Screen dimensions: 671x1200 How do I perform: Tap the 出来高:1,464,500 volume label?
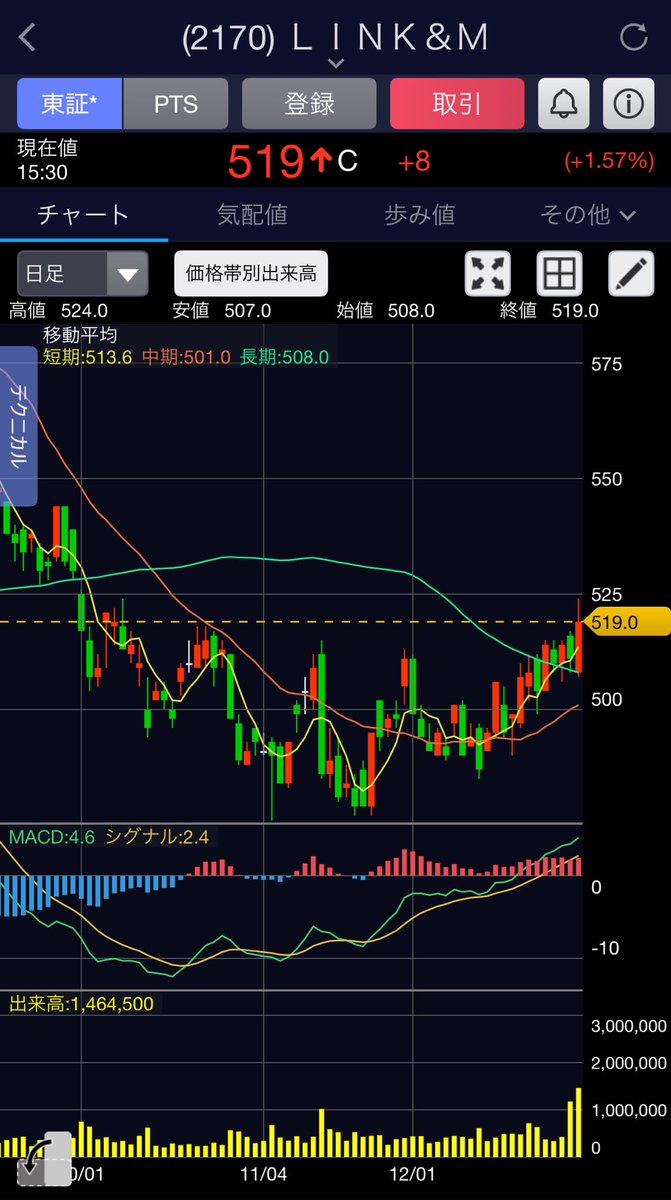coord(82,1003)
